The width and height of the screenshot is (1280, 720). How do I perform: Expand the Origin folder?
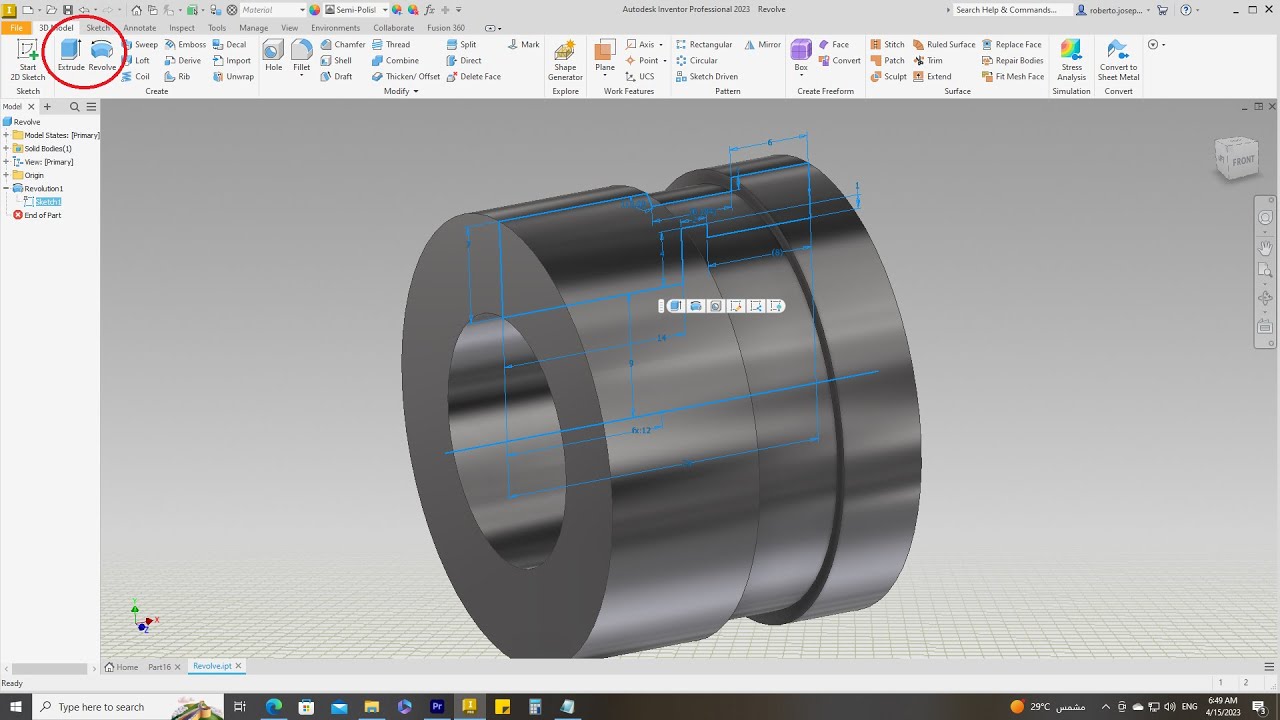point(6,175)
